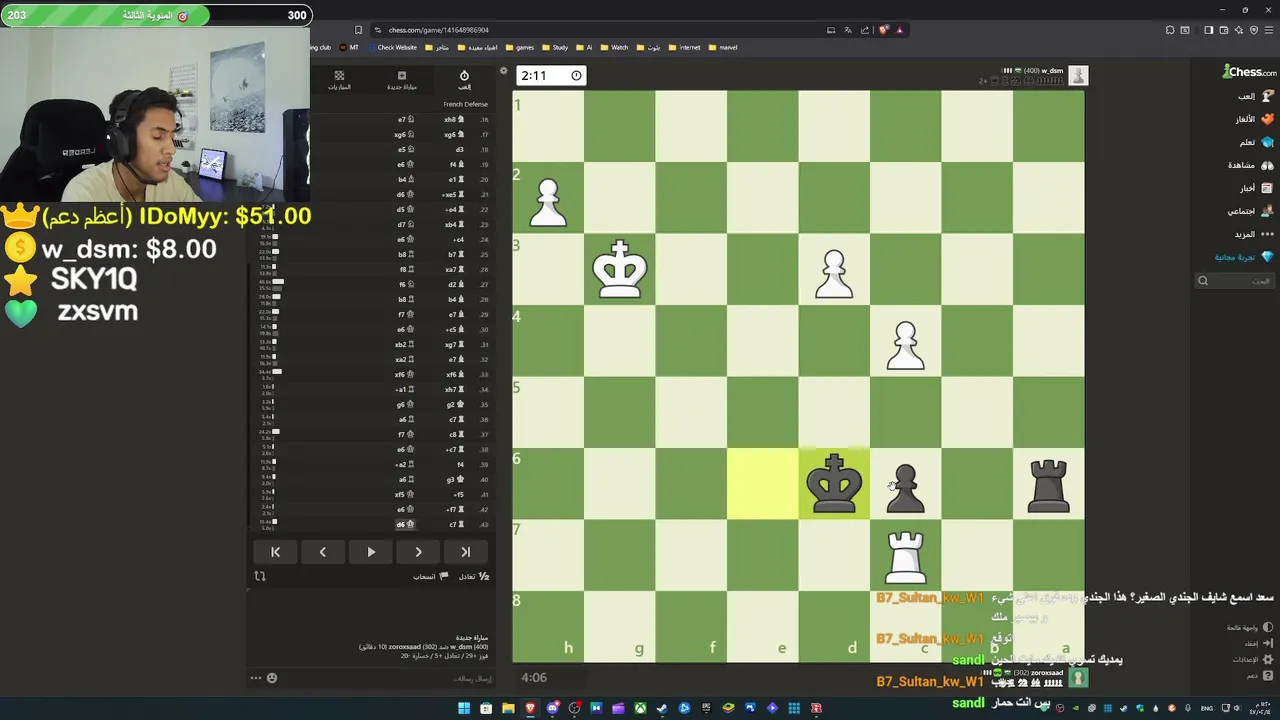Click the white king on g3
The image size is (1280, 720).
(620, 270)
